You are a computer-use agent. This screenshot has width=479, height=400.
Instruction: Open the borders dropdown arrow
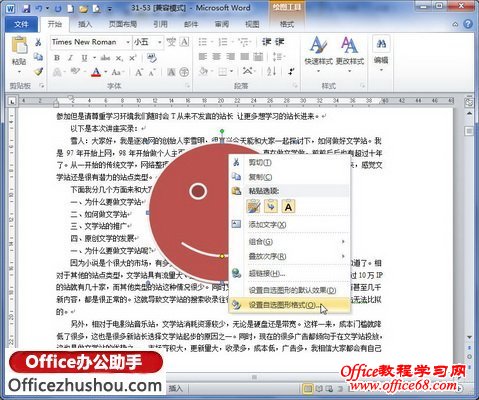tap(231, 72)
